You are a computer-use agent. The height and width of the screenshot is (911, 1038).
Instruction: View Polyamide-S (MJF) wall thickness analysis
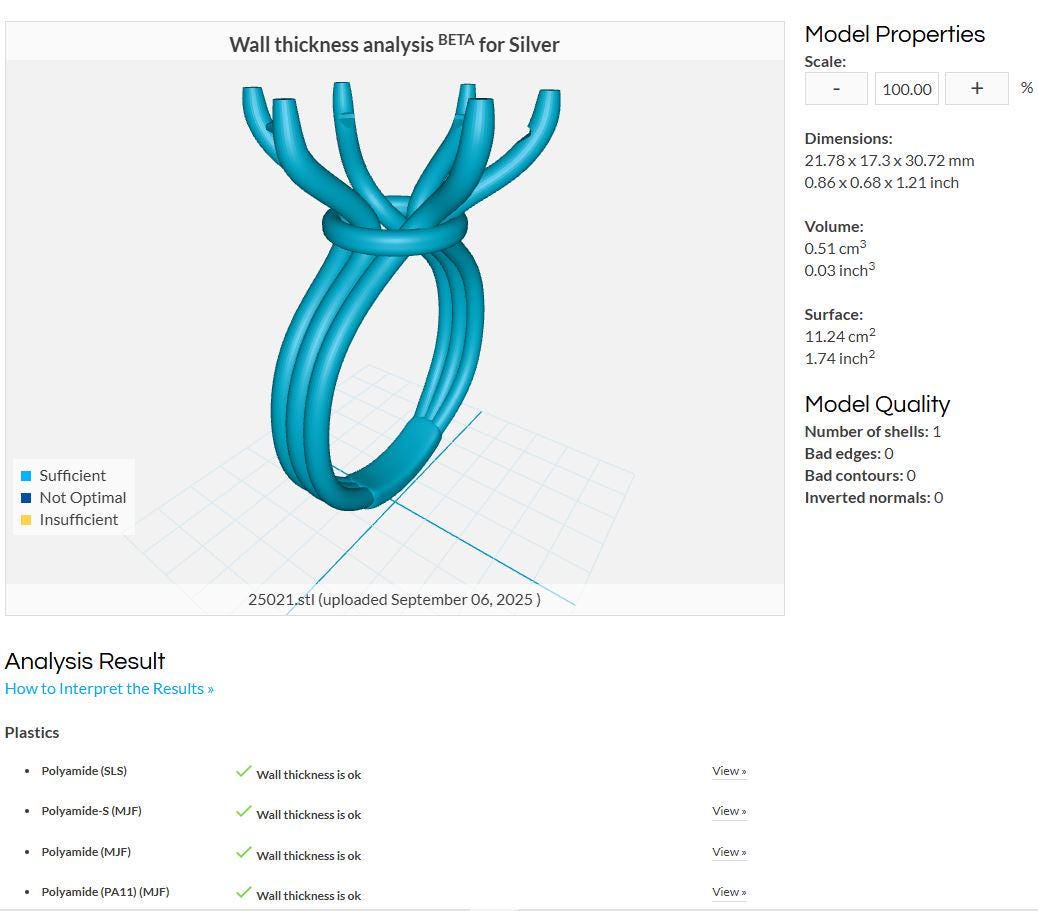click(729, 811)
